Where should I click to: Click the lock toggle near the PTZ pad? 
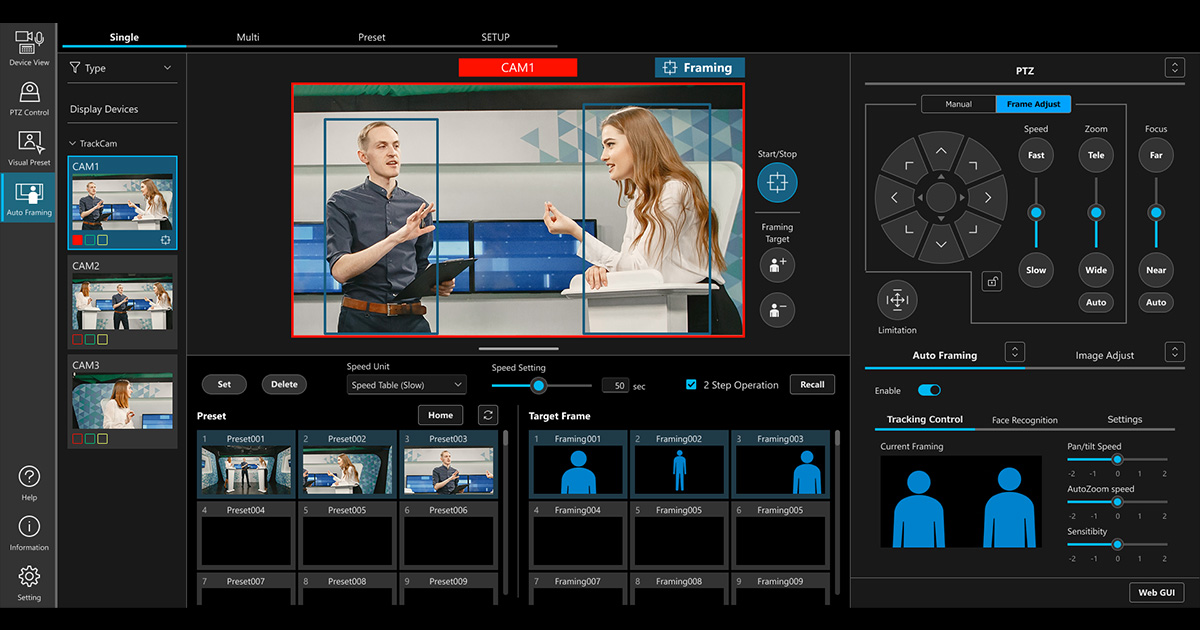click(991, 281)
